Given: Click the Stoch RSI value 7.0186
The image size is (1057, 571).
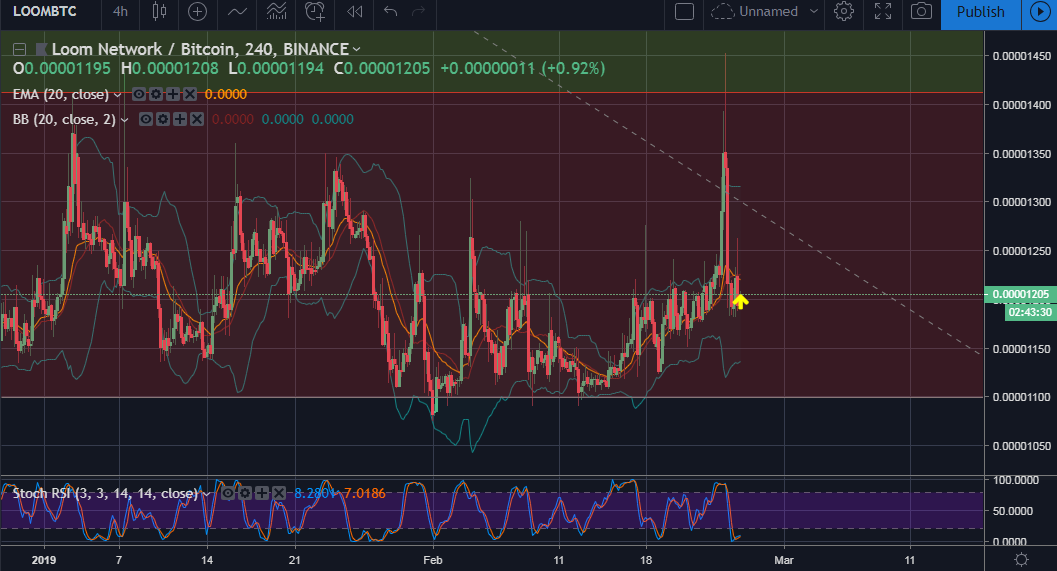Looking at the screenshot, I should click(x=365, y=493).
